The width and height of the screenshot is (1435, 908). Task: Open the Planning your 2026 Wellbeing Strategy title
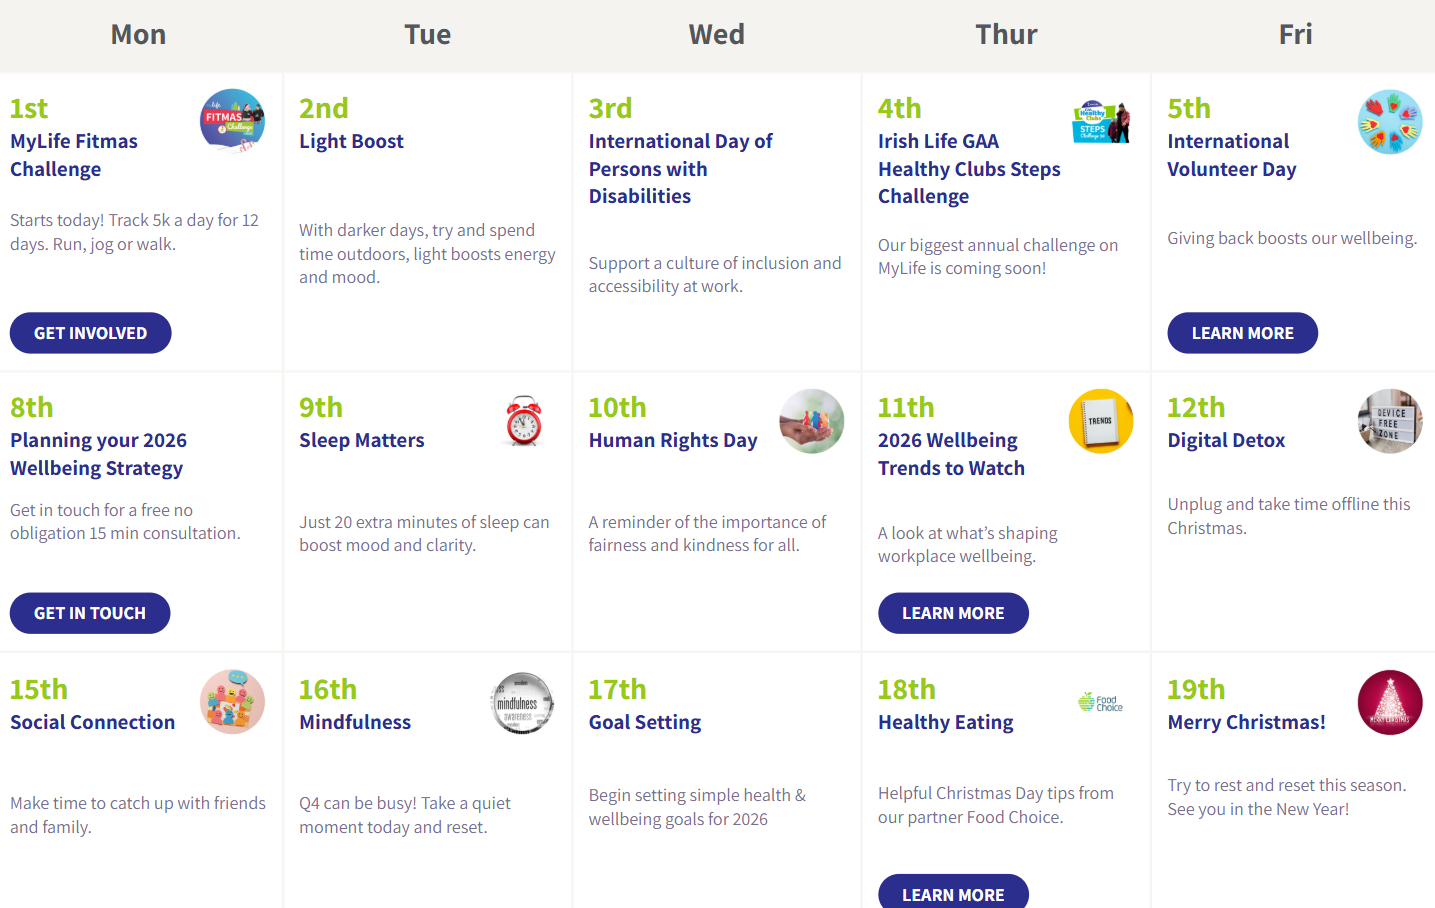pos(98,454)
